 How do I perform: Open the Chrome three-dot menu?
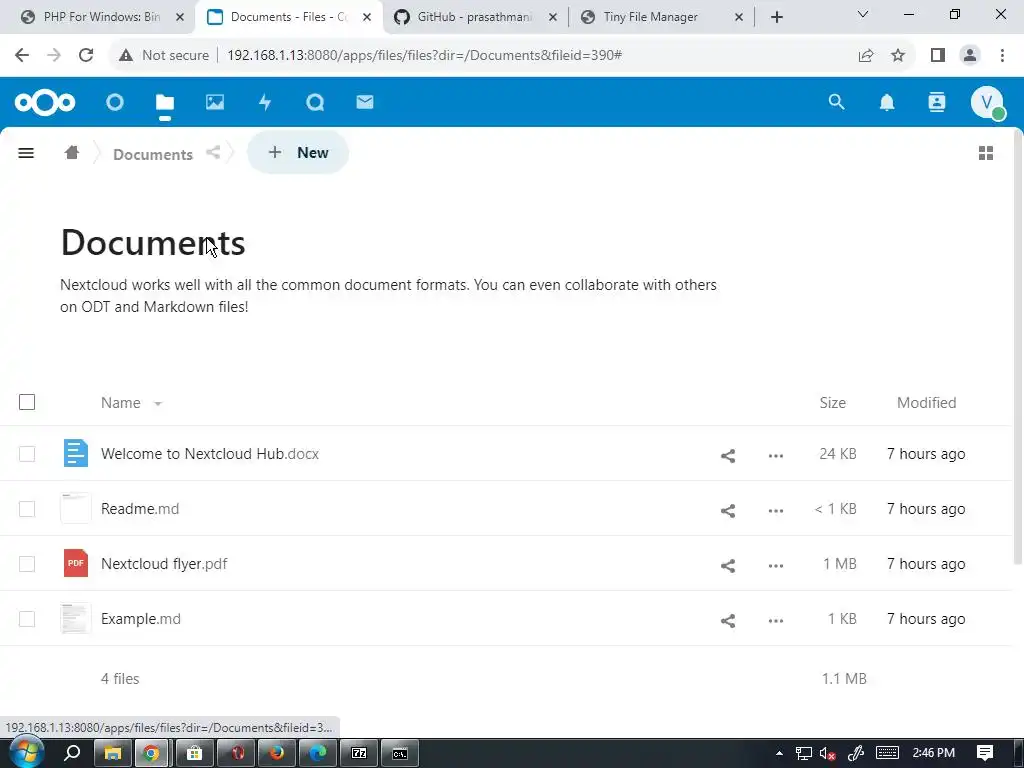pos(1002,55)
